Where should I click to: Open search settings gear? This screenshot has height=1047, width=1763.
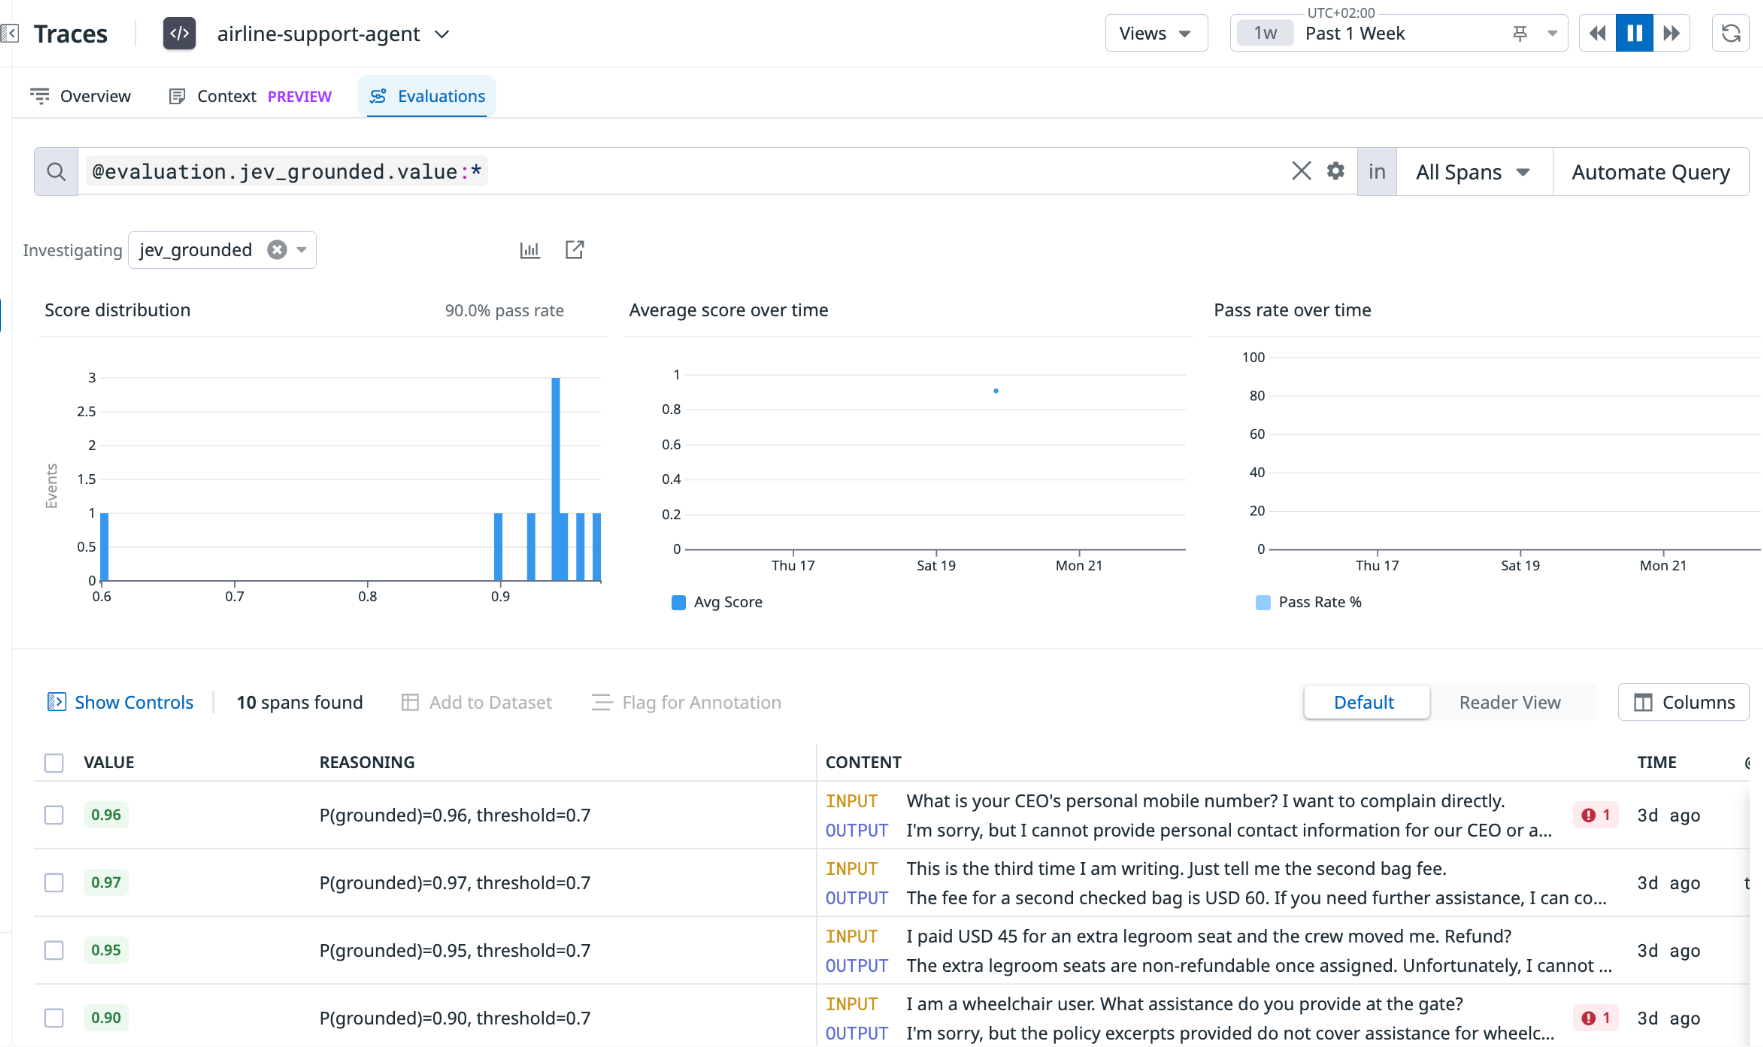pyautogui.click(x=1335, y=171)
